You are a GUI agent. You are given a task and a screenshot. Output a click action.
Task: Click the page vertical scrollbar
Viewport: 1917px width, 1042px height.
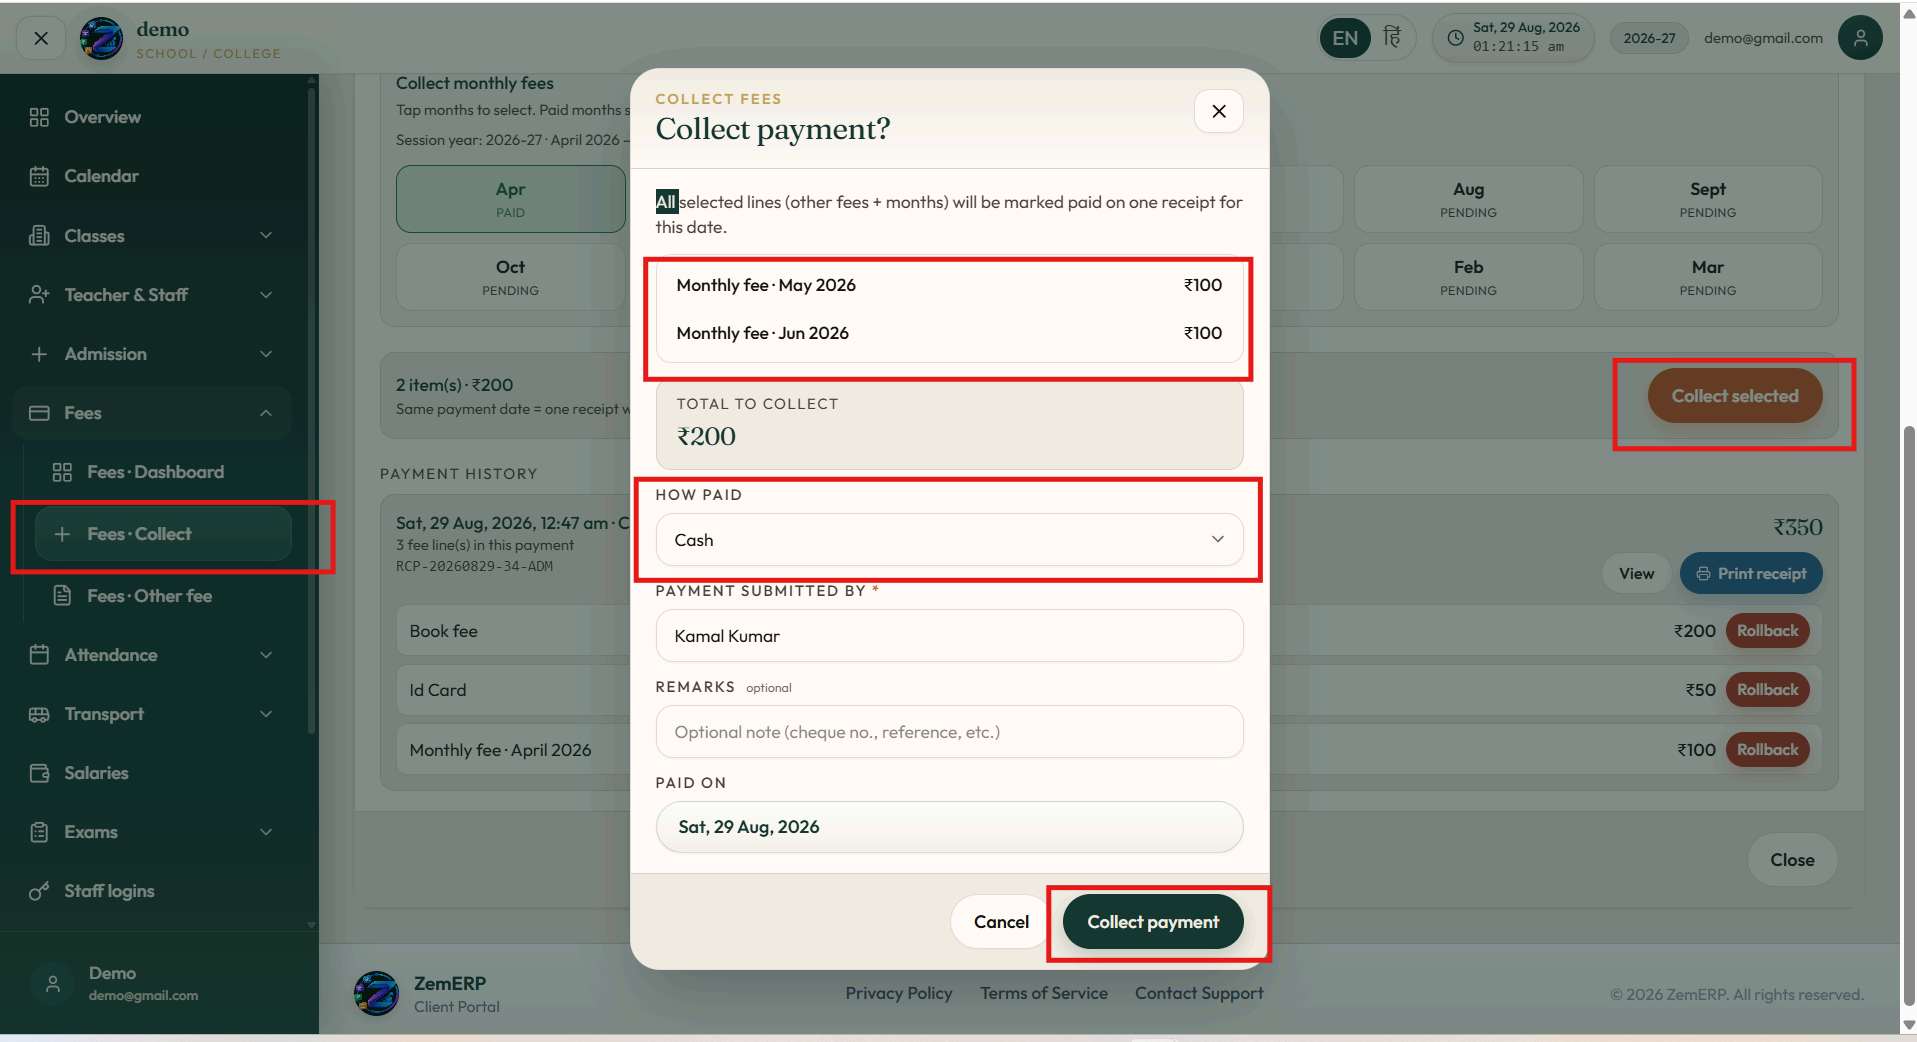coord(1908,715)
